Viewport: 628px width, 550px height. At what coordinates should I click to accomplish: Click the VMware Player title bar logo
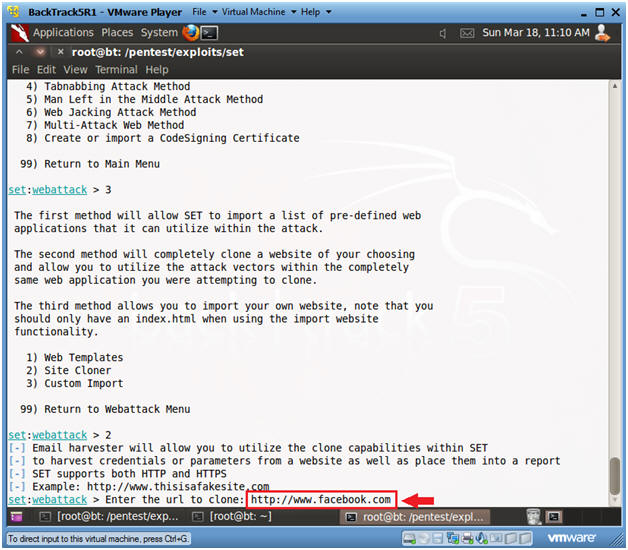click(14, 12)
